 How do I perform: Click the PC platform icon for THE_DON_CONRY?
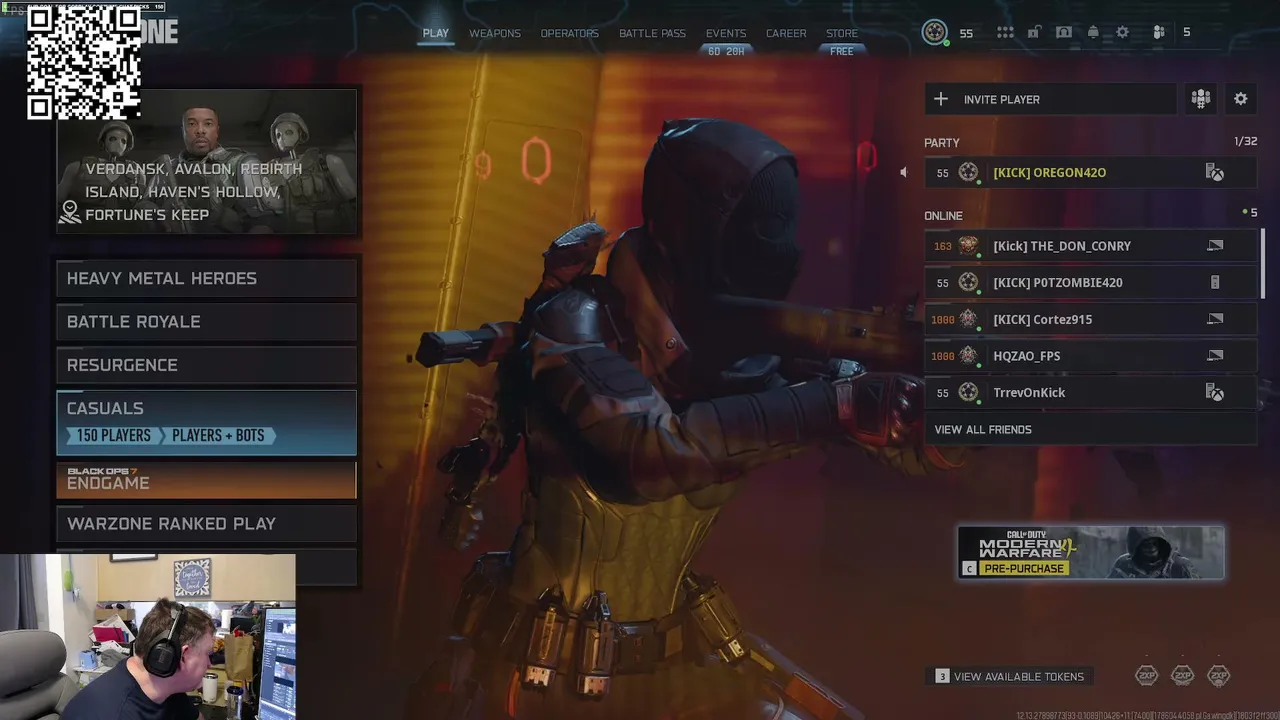1215,245
